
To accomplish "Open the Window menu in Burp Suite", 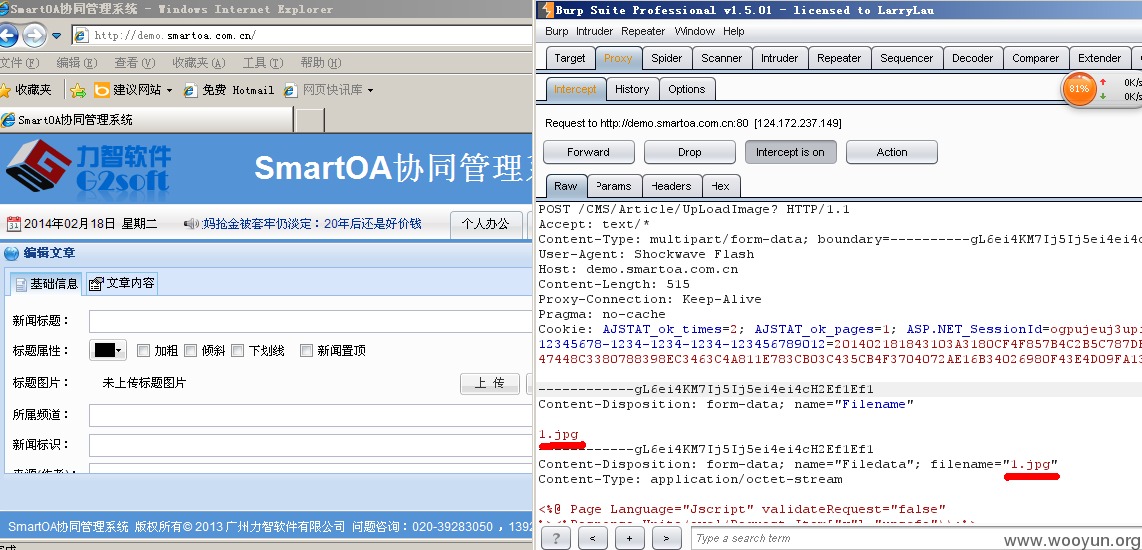I will (x=695, y=31).
